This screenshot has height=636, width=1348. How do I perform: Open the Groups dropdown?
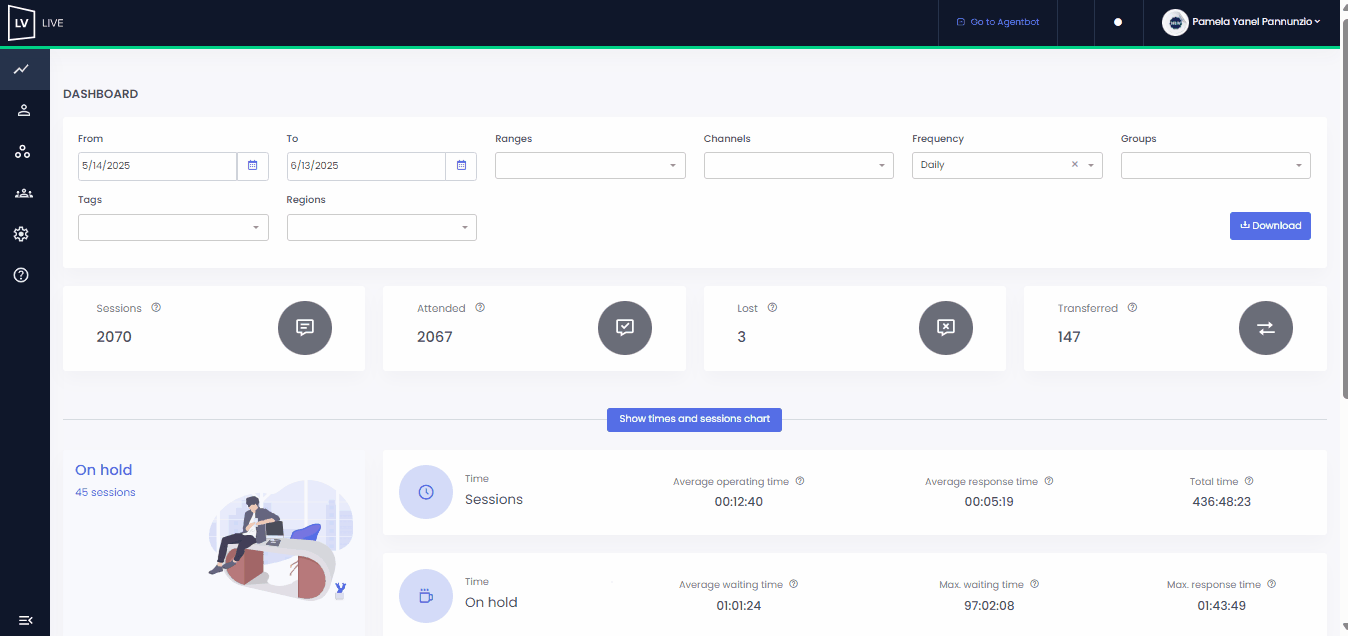coord(1216,166)
